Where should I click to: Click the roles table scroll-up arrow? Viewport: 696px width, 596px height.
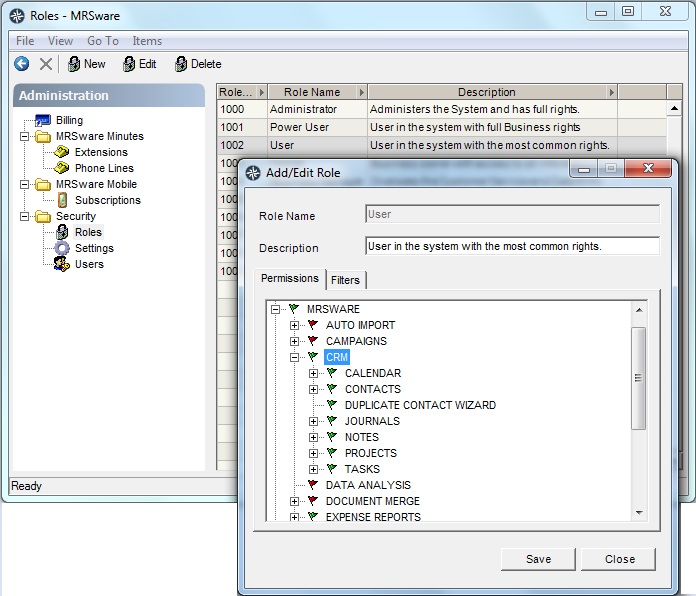674,108
